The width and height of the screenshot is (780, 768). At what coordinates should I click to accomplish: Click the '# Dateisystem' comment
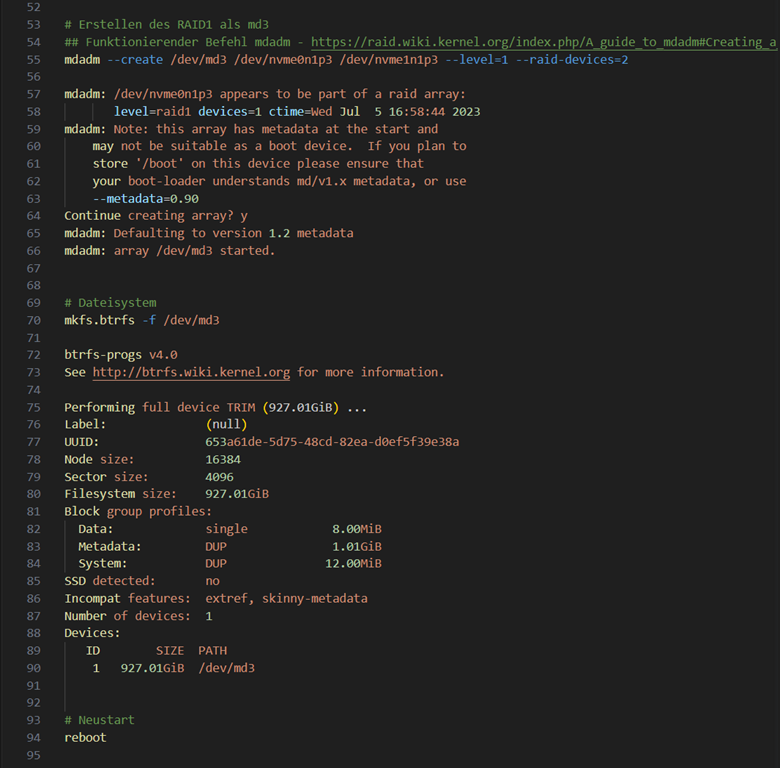110,302
